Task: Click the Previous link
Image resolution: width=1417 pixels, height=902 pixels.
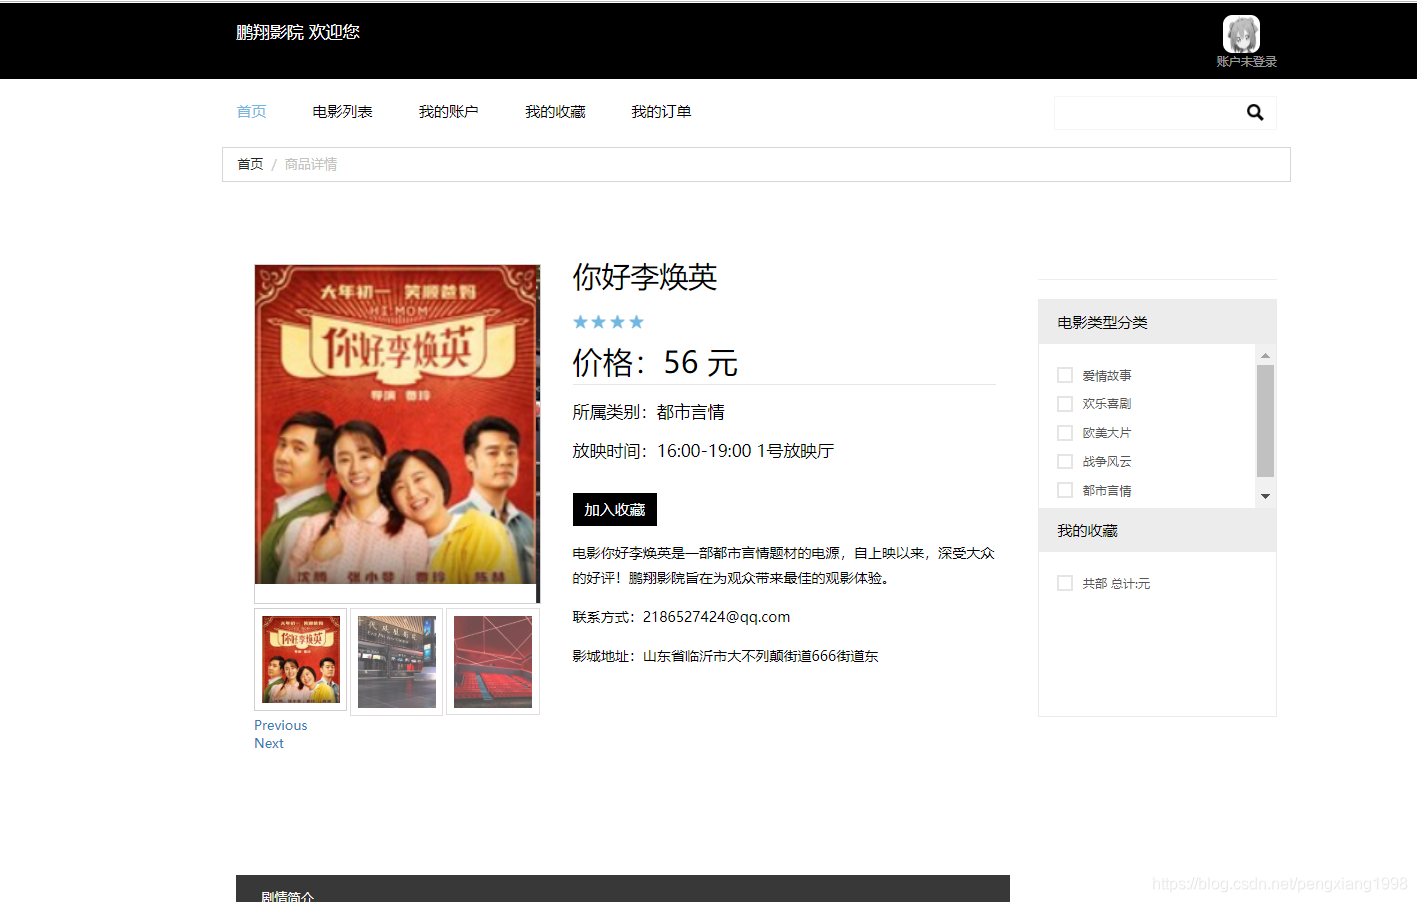Action: pyautogui.click(x=280, y=725)
